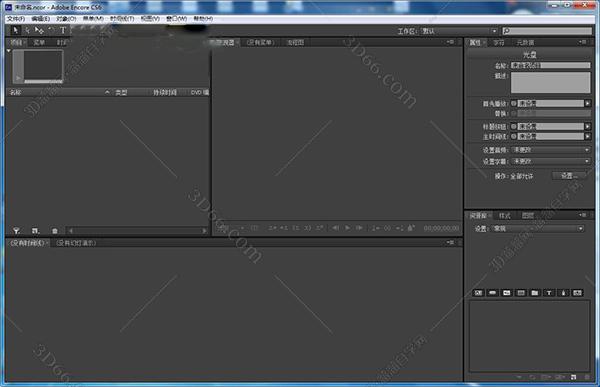Image resolution: width=600 pixels, height=387 pixels.
Task: Click the 设置... button beside 操作
Action: [569, 176]
